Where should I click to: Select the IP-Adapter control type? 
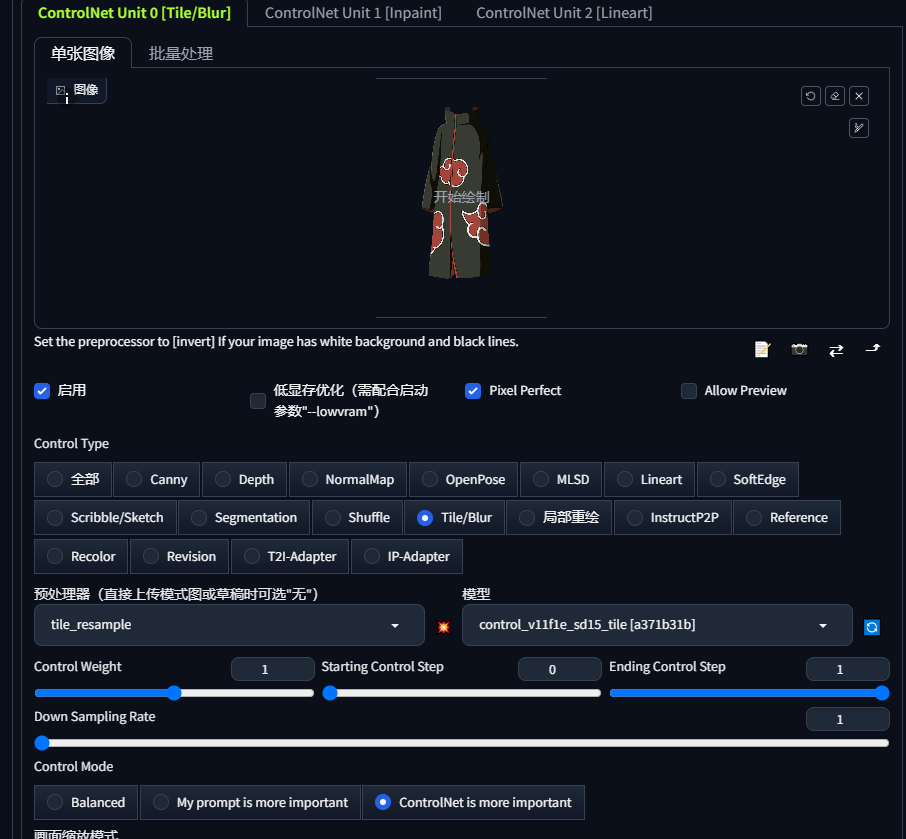(407, 556)
